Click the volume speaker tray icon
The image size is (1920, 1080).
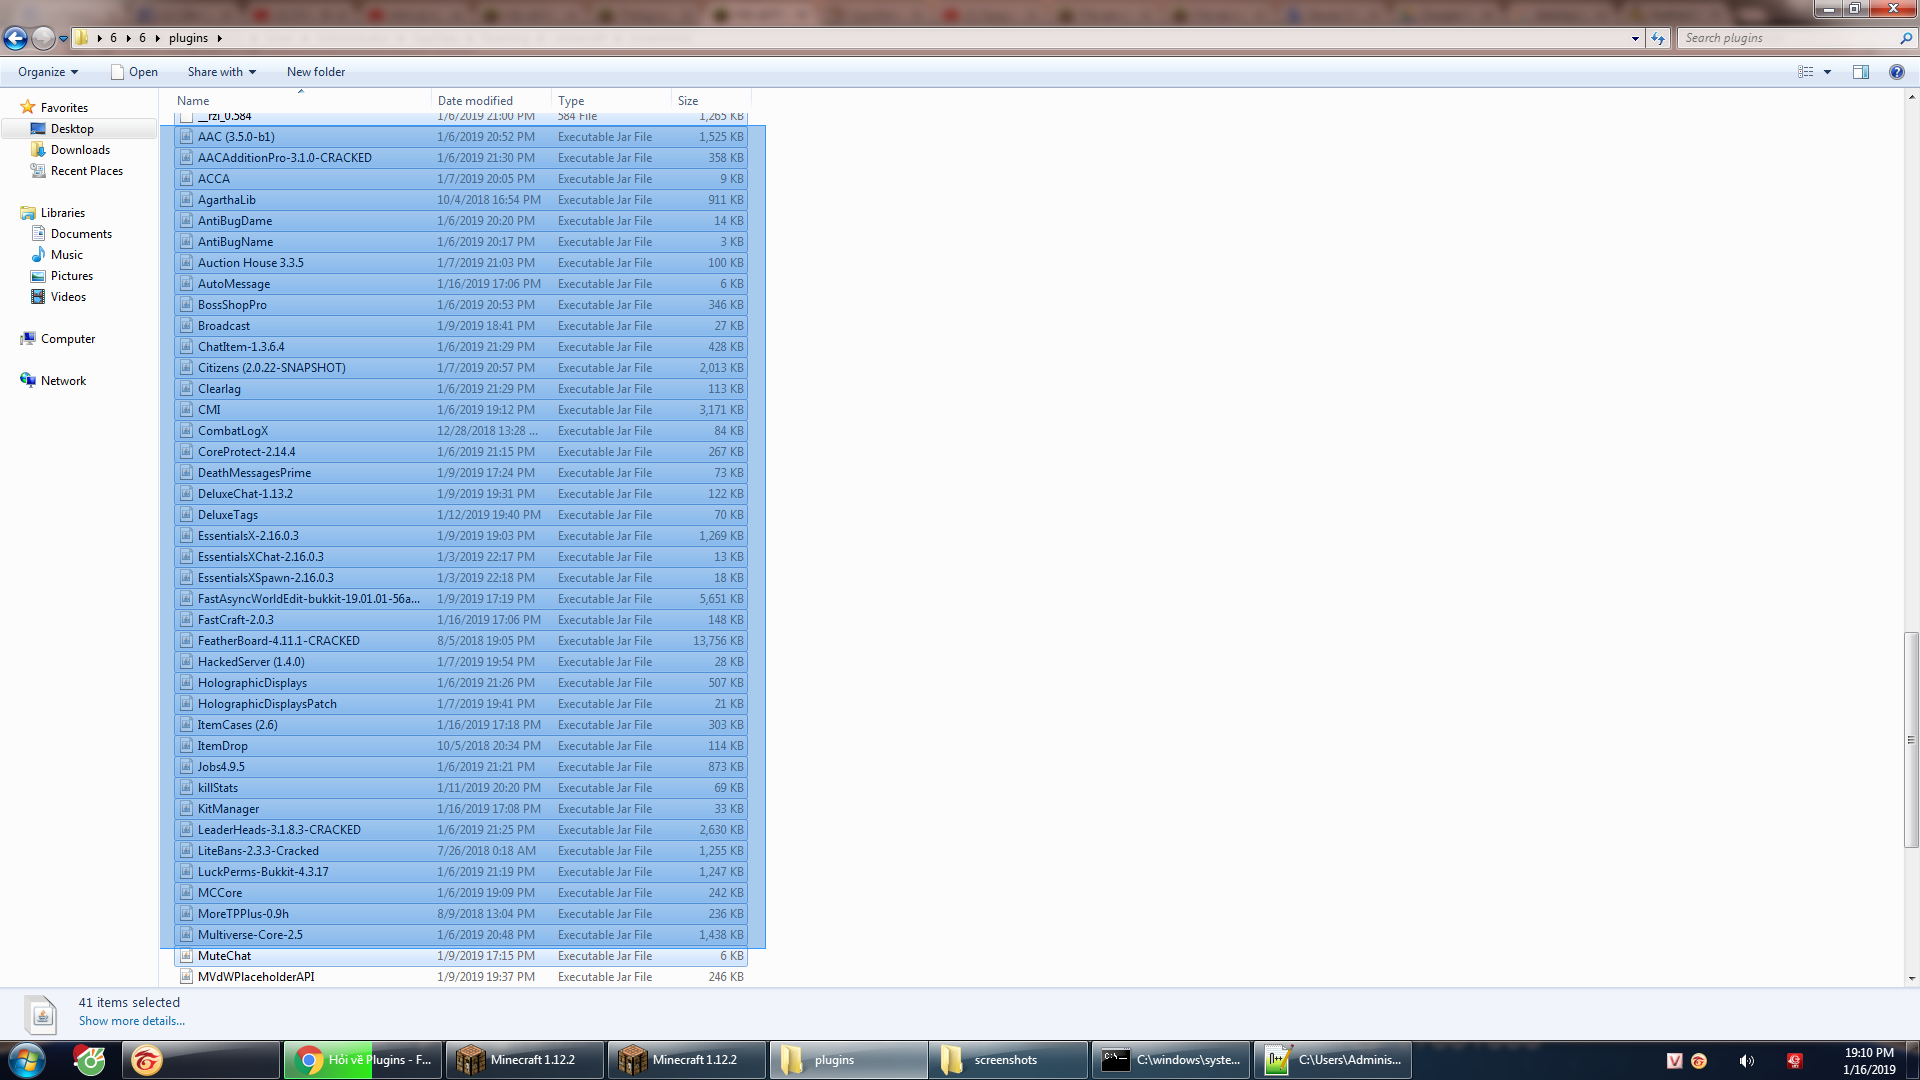tap(1746, 1061)
